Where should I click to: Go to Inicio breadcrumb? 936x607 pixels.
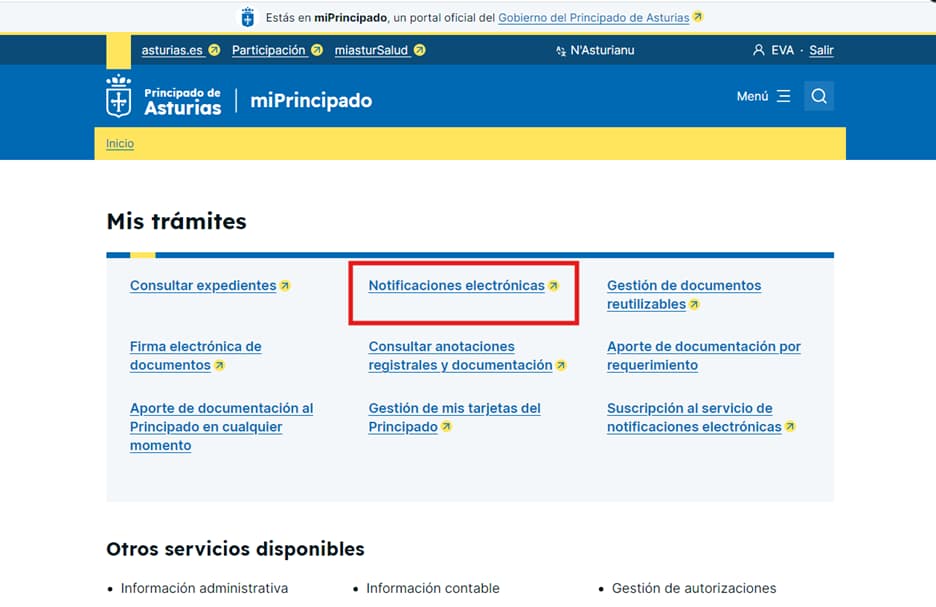coord(120,144)
